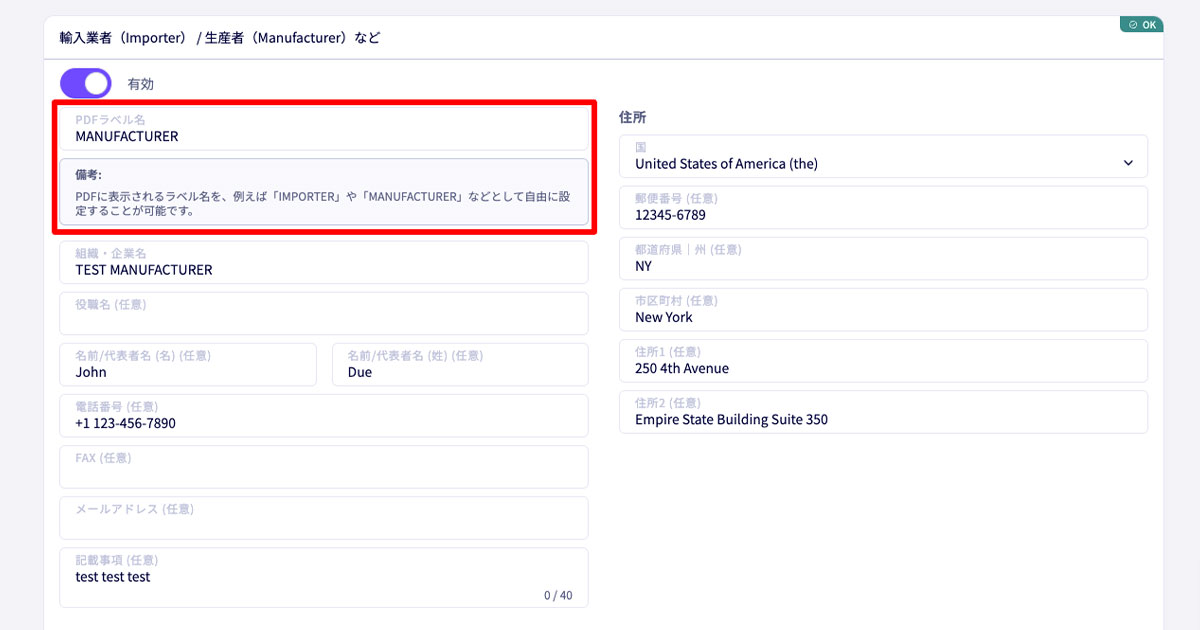
Task: Click the 郵便番号 postal code field
Action: pos(883,207)
